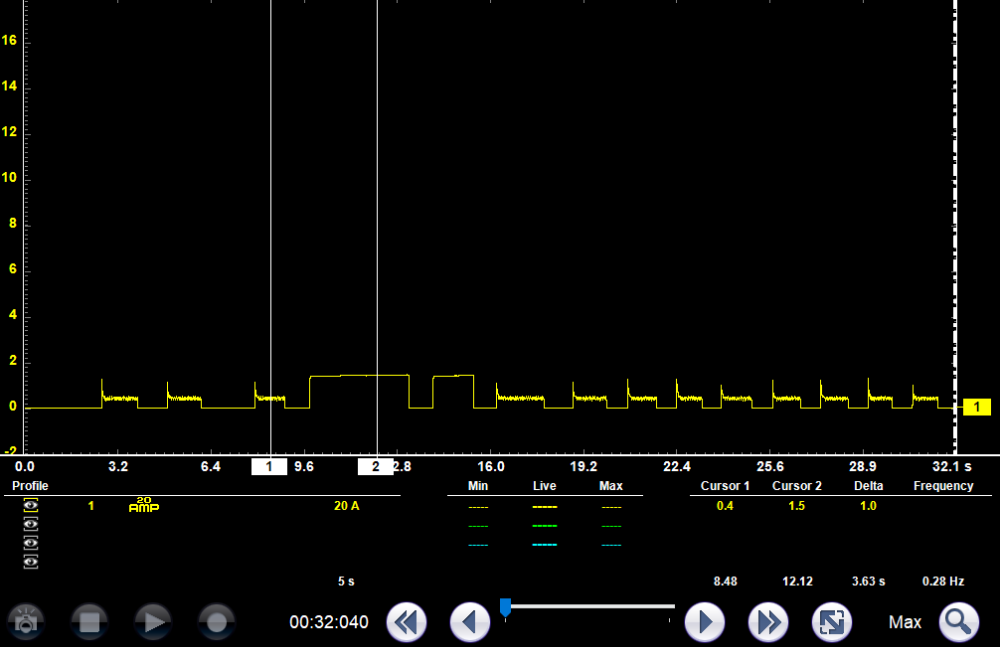1000x647 pixels.
Task: Open the 20 AMP probe selector
Action: [143, 506]
